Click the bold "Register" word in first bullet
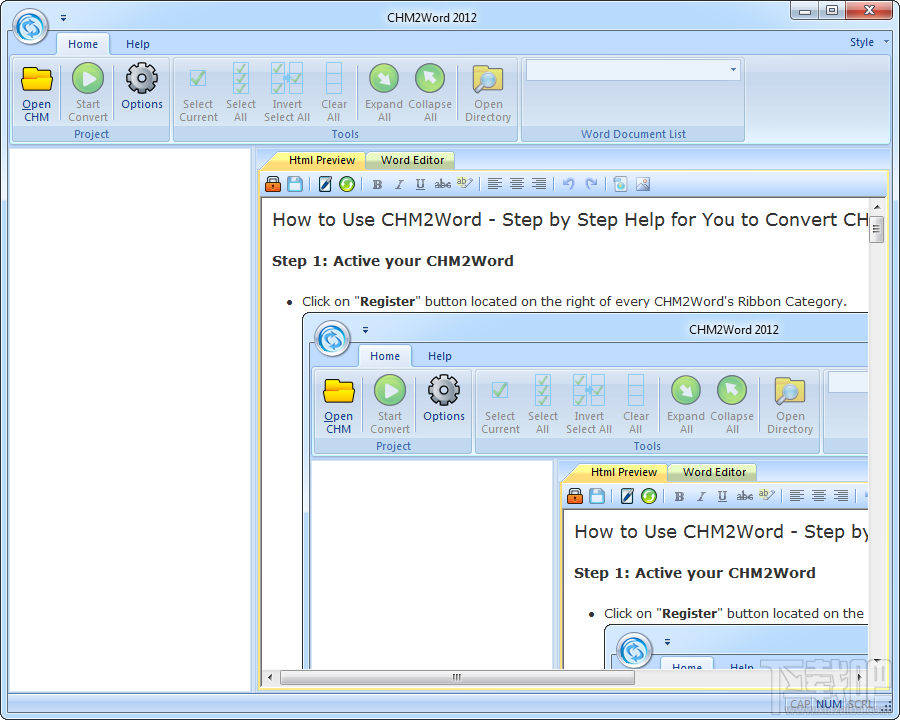The width and height of the screenshot is (900, 720). (x=387, y=301)
